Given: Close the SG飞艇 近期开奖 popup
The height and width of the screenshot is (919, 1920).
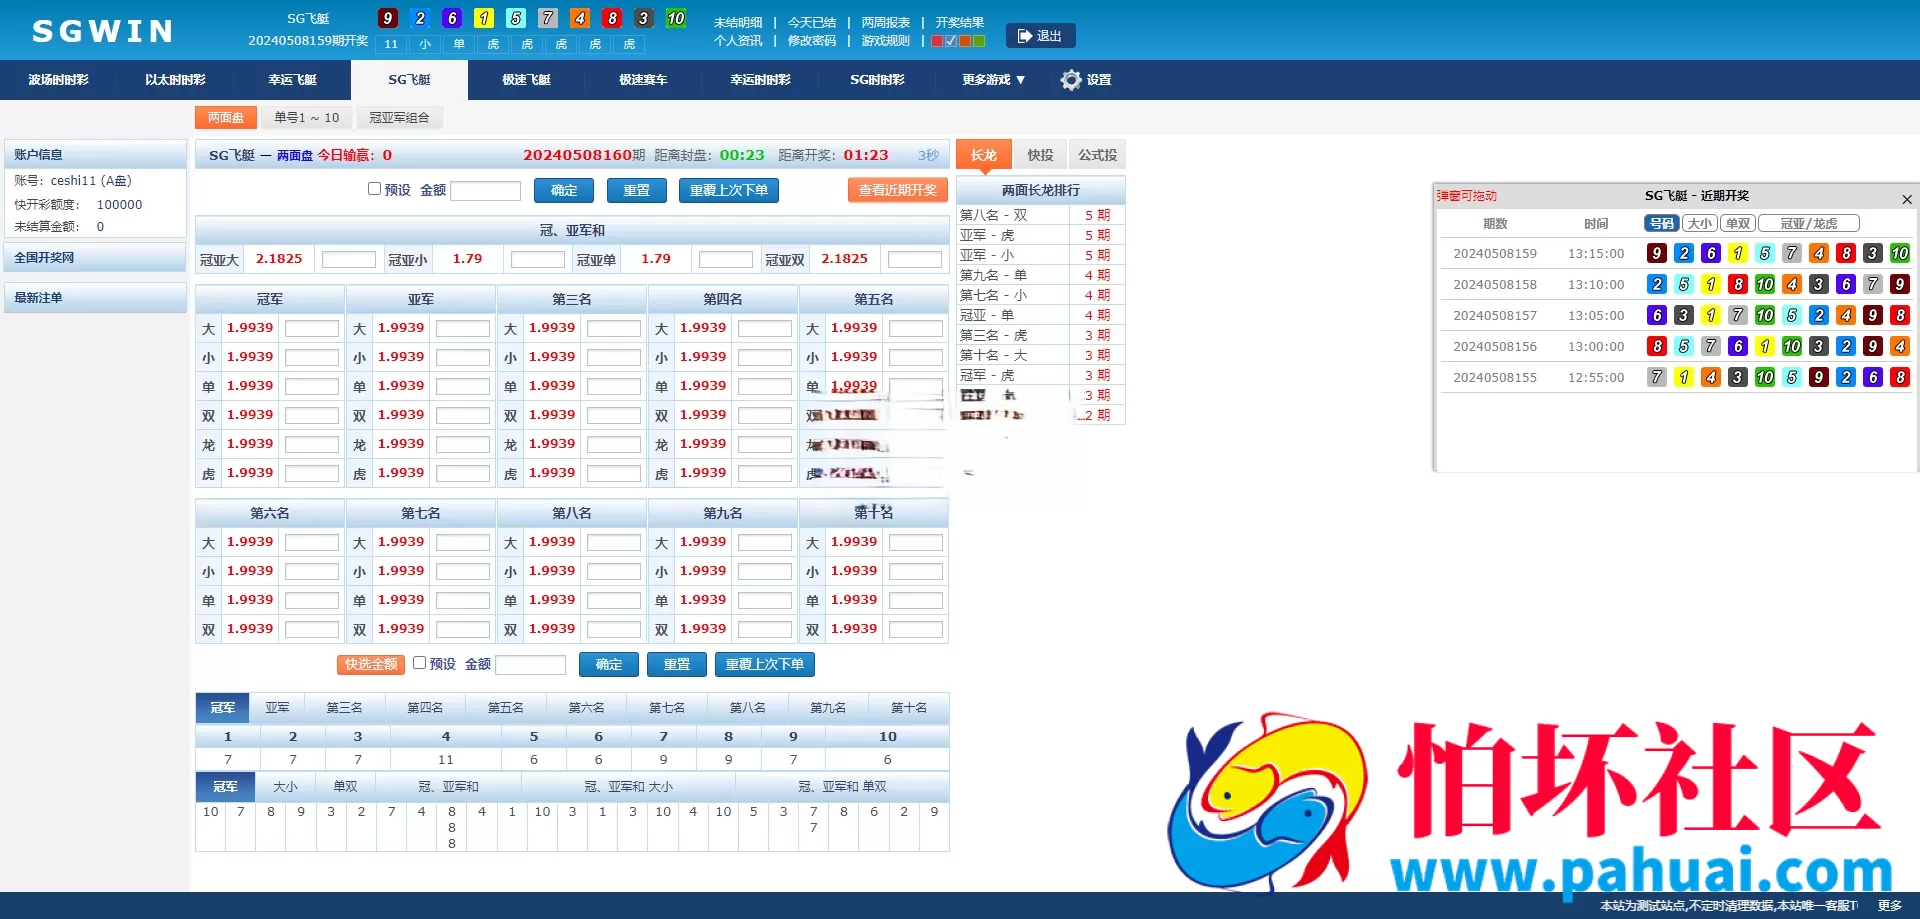Looking at the screenshot, I should 1907,199.
